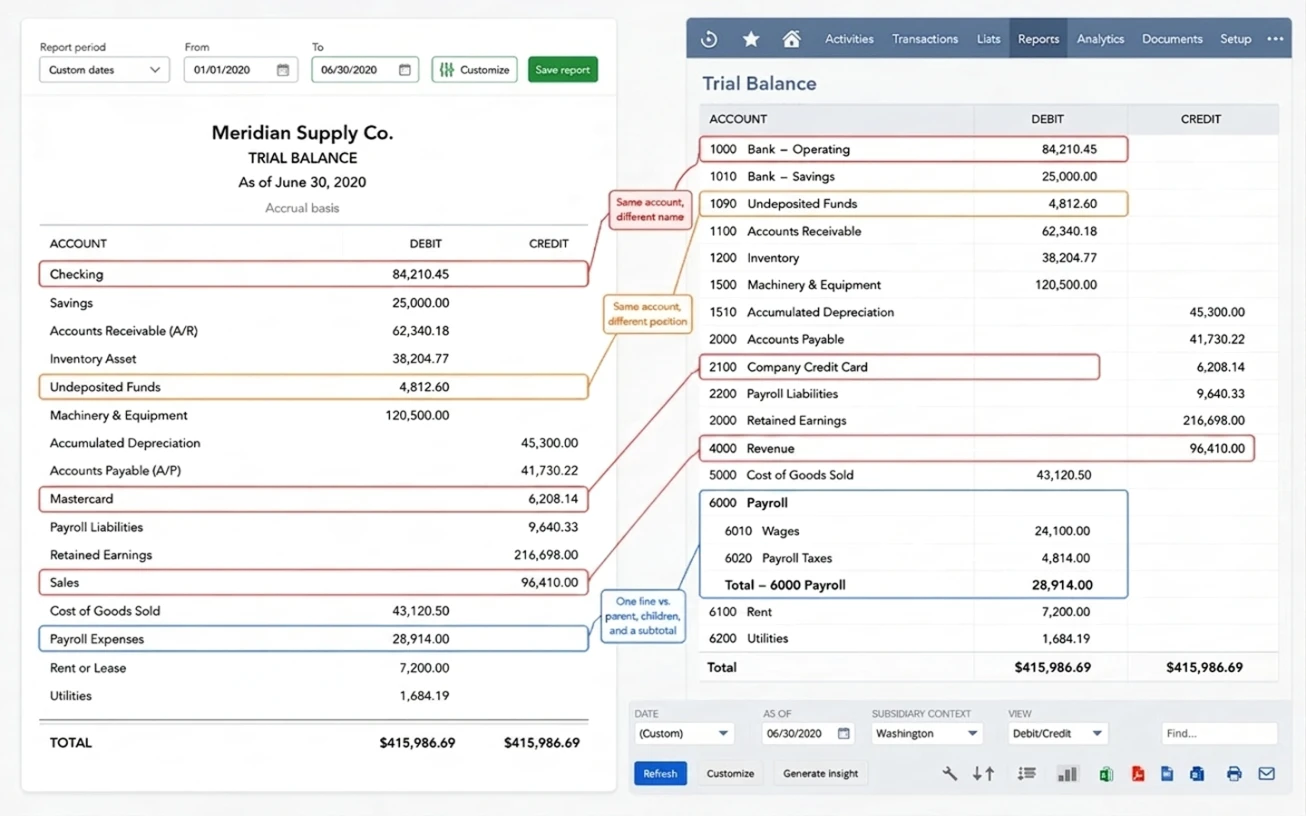1306x816 pixels.
Task: Select the Checking account row
Action: pos(313,274)
